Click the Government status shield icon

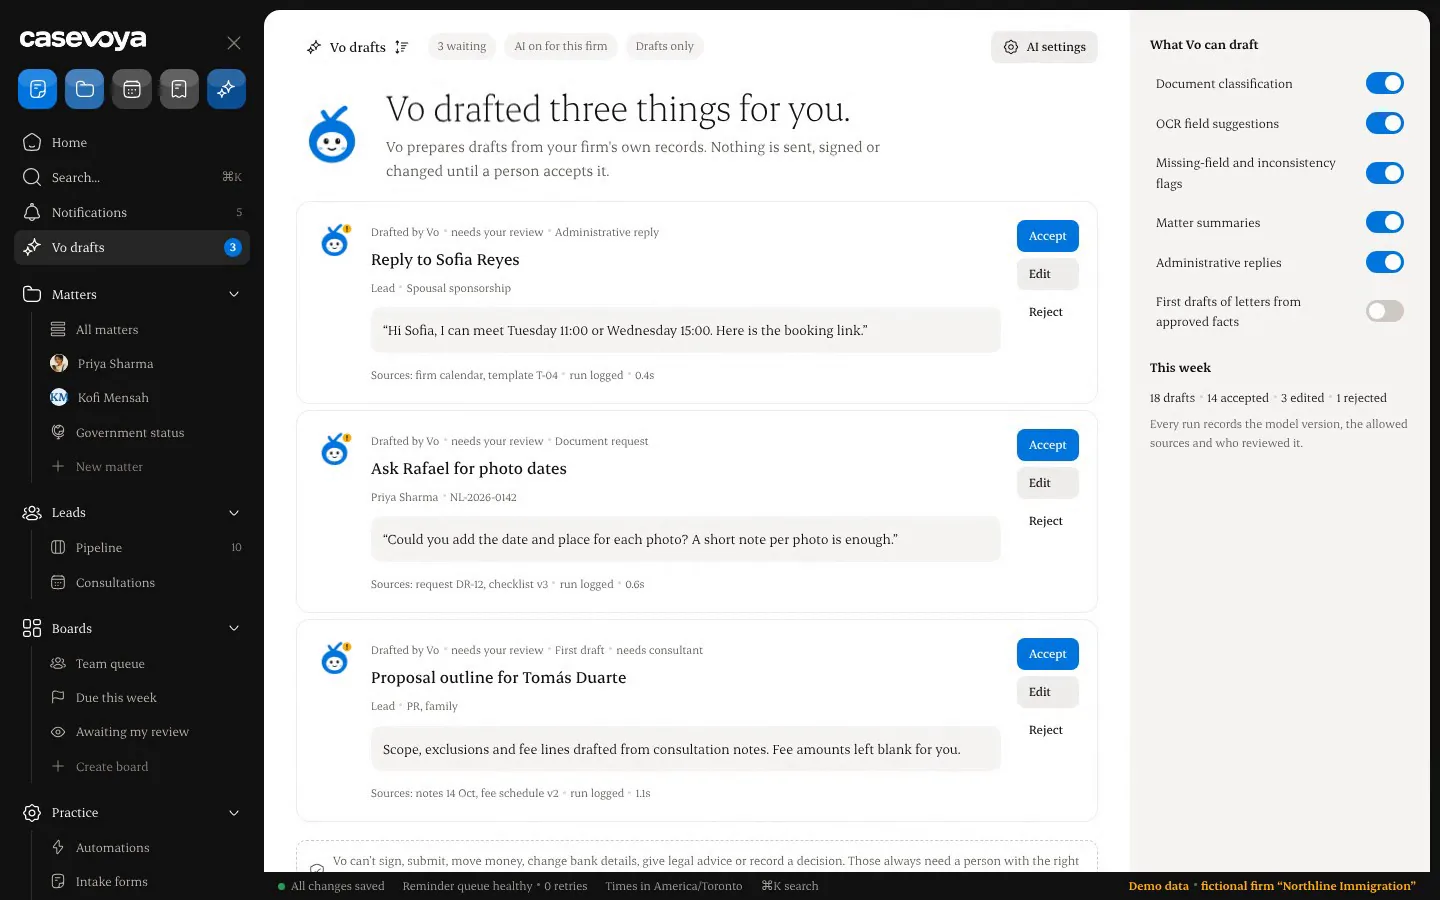pos(58,432)
